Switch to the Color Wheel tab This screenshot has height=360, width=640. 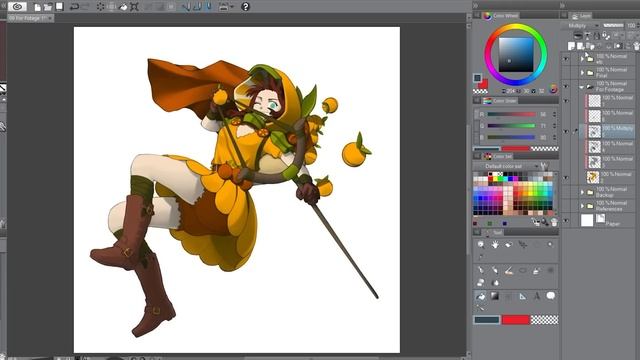[501, 16]
